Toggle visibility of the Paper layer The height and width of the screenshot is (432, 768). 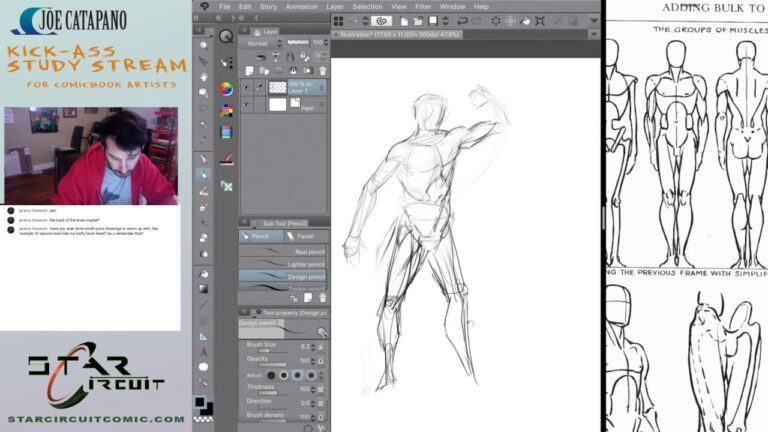click(x=247, y=105)
